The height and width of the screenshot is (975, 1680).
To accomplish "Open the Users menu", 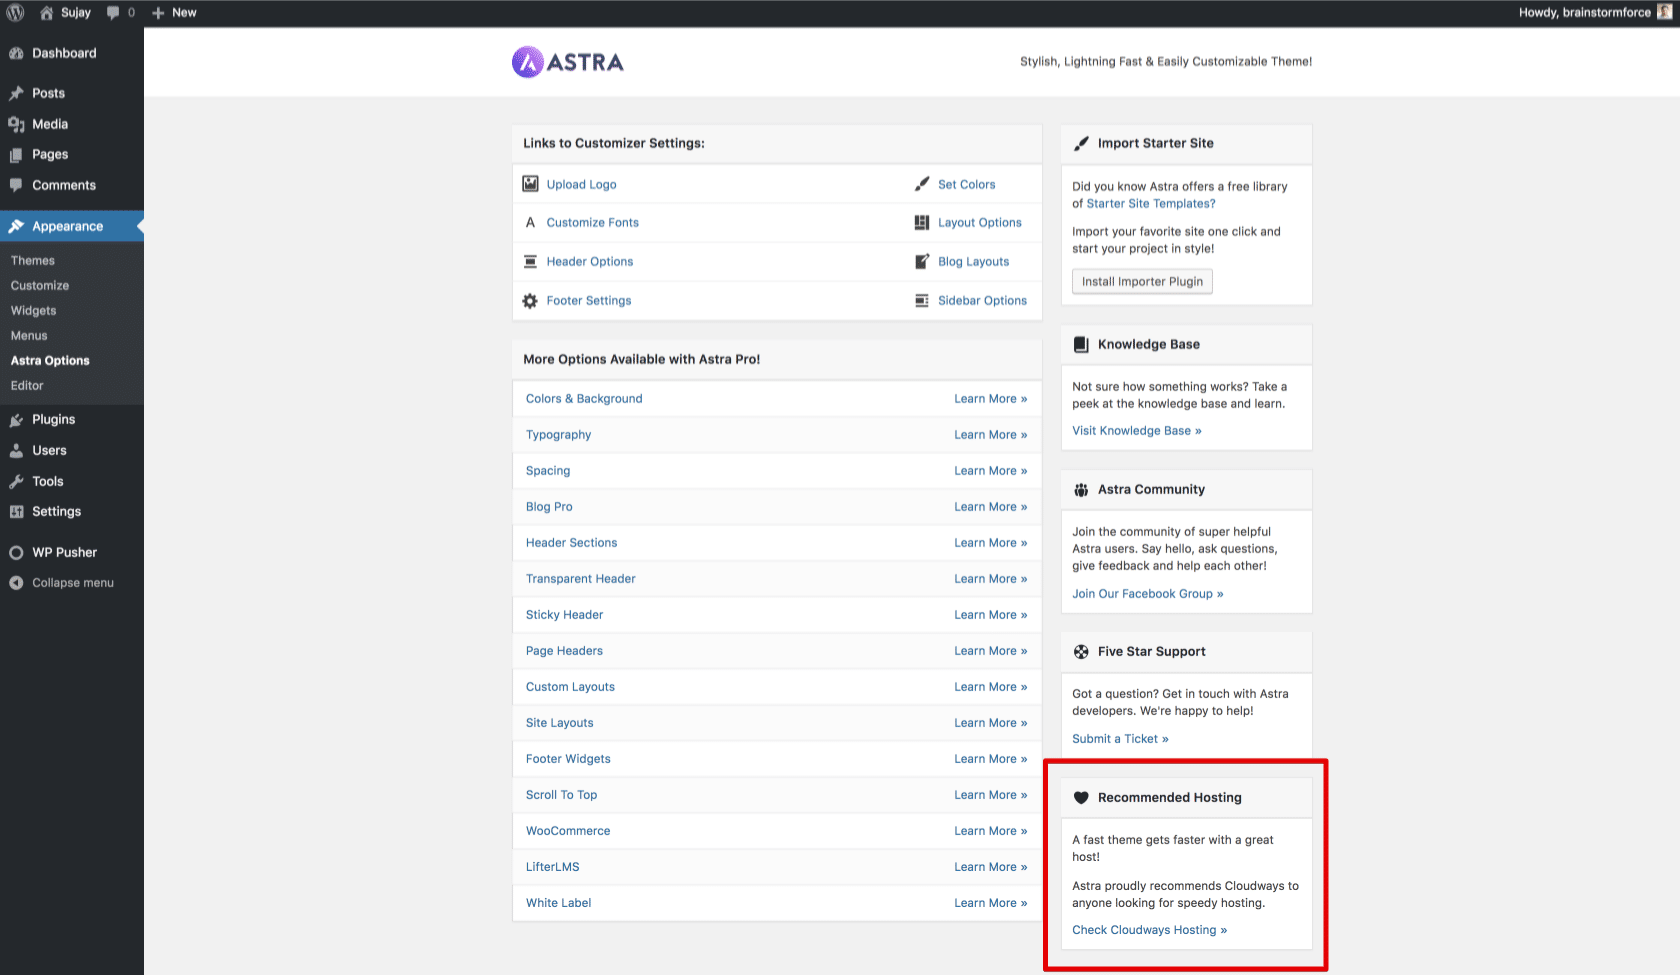I will tap(72, 450).
